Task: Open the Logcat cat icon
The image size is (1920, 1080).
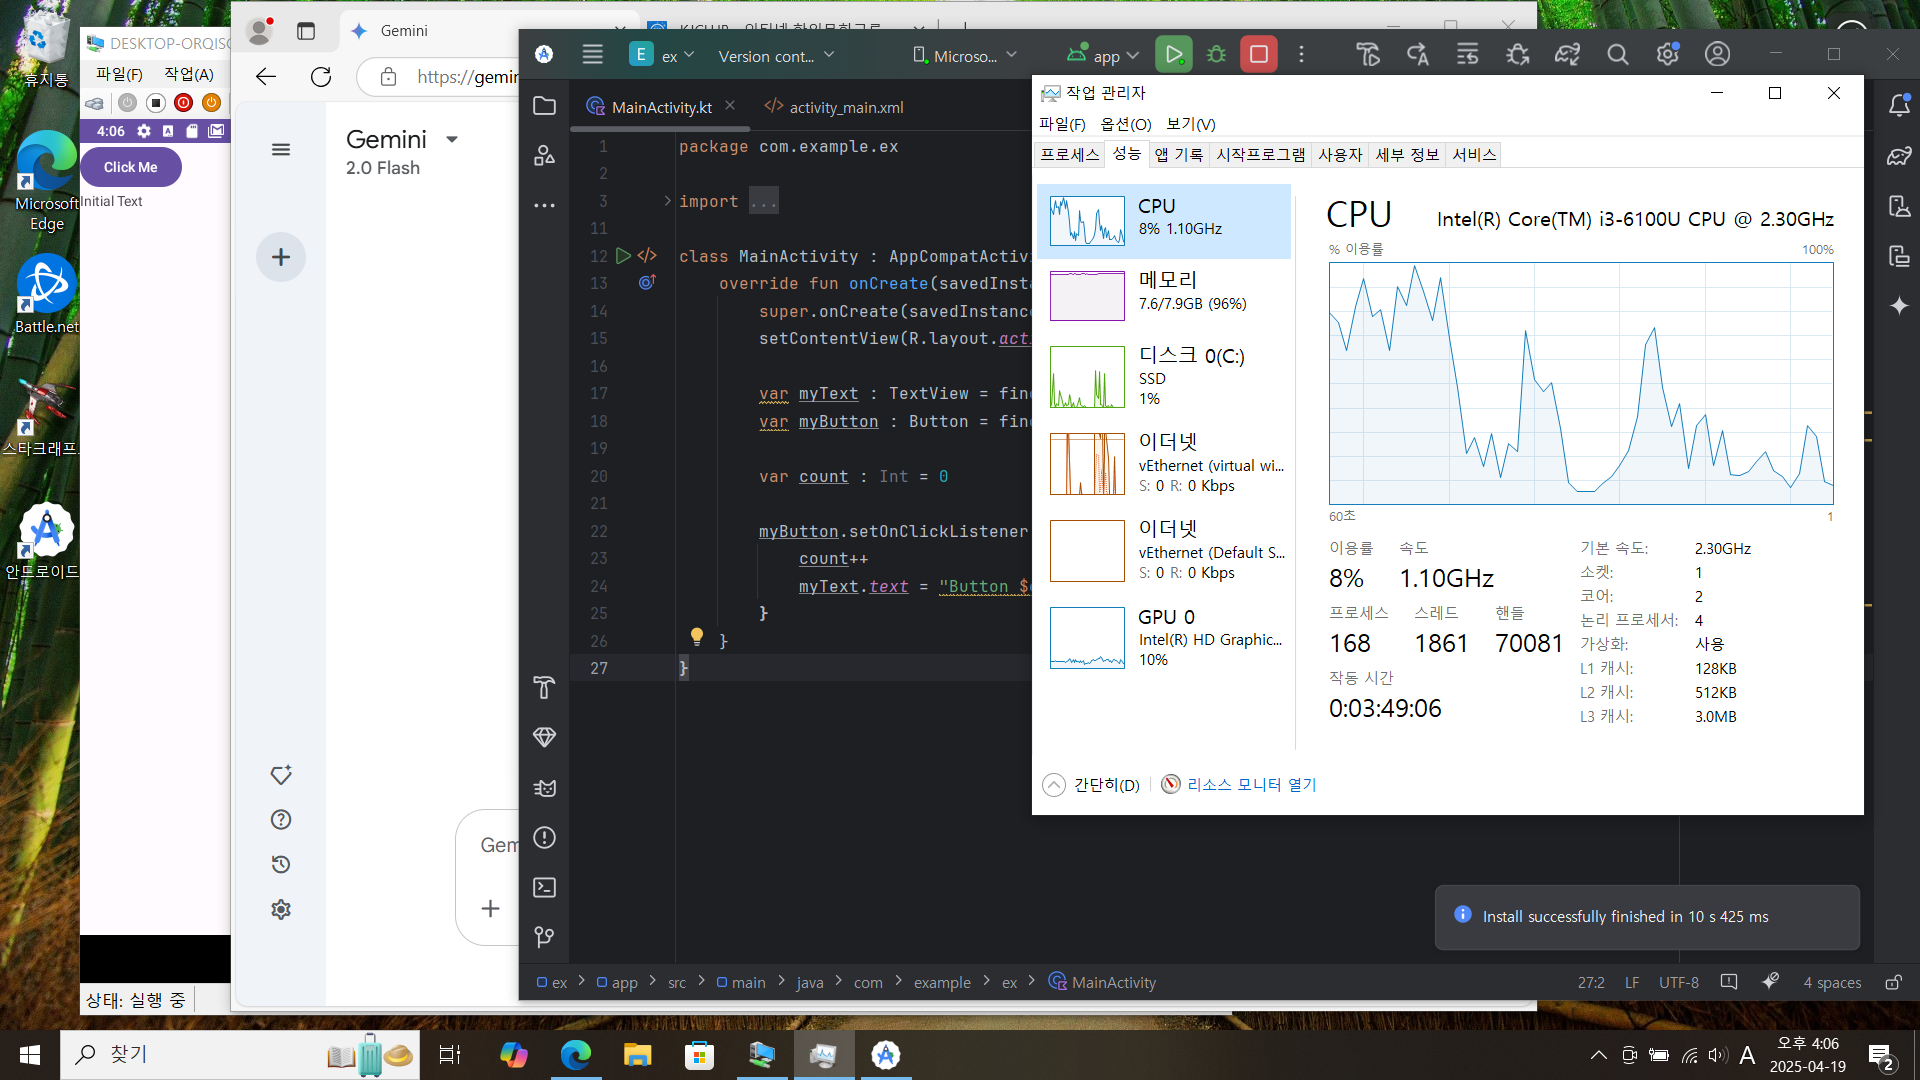Action: [x=544, y=788]
